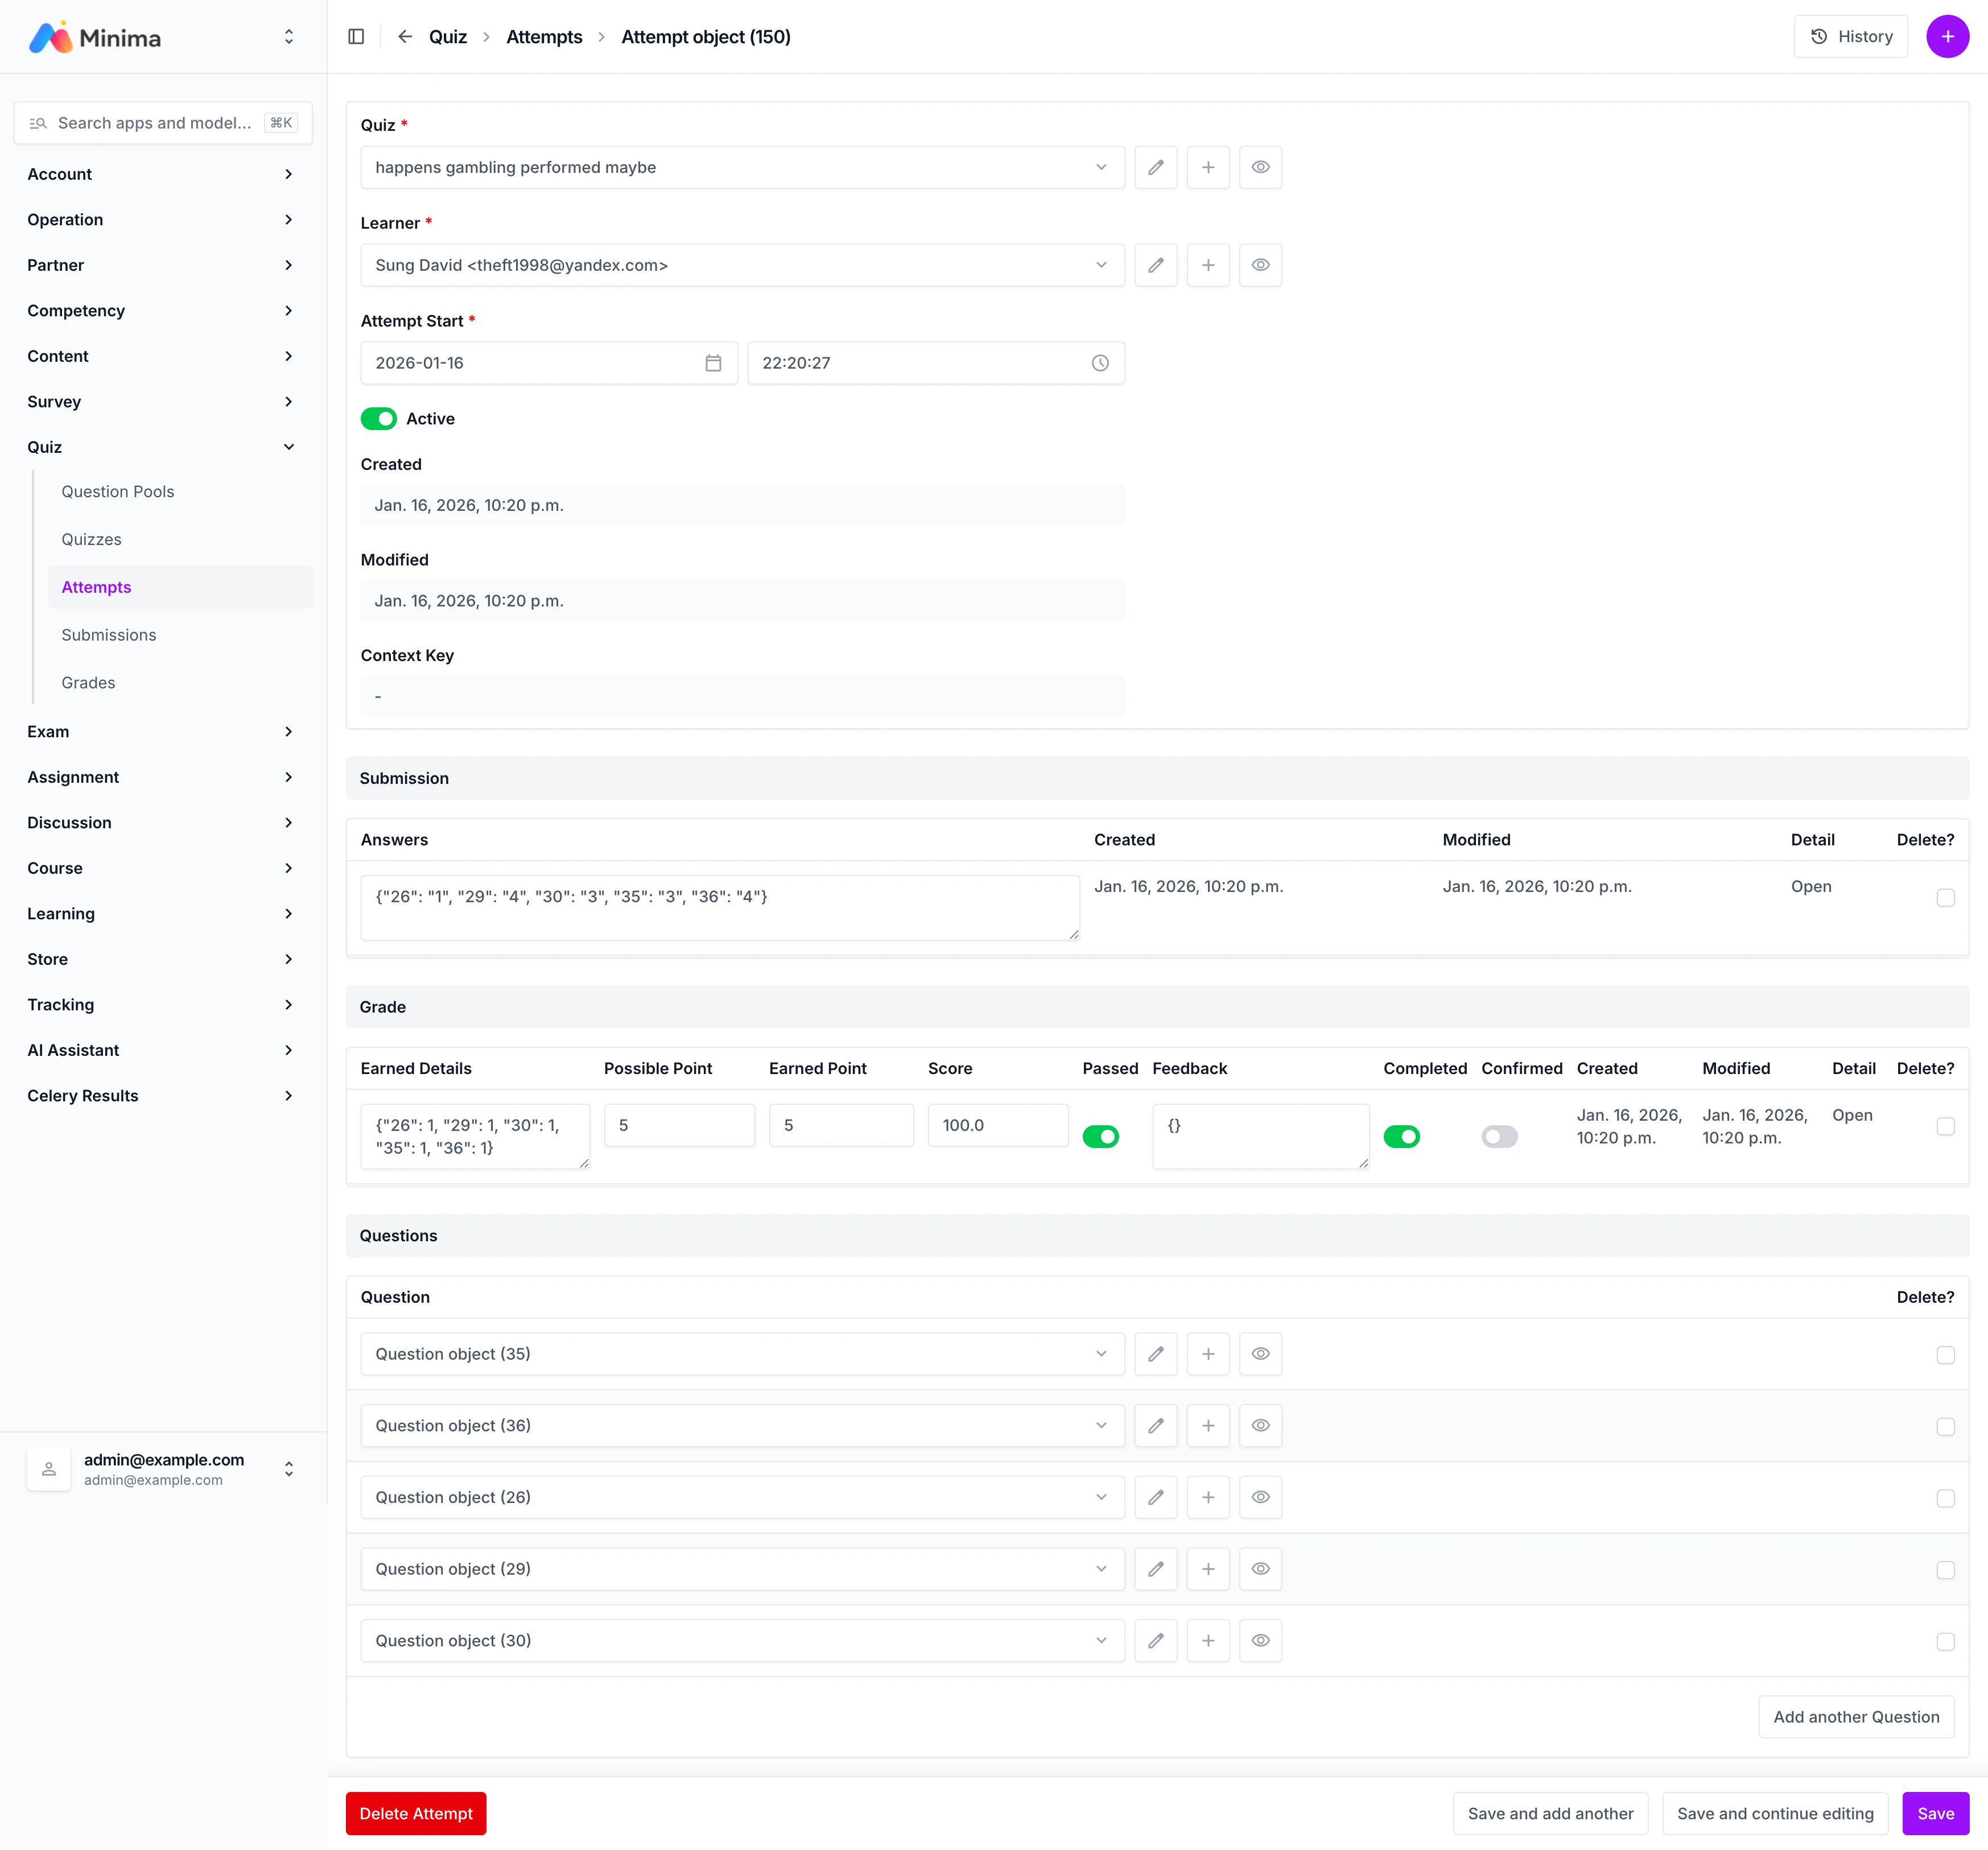This screenshot has width=1988, height=1850.
Task: Open the Quiz selection dropdown
Action: click(x=742, y=167)
